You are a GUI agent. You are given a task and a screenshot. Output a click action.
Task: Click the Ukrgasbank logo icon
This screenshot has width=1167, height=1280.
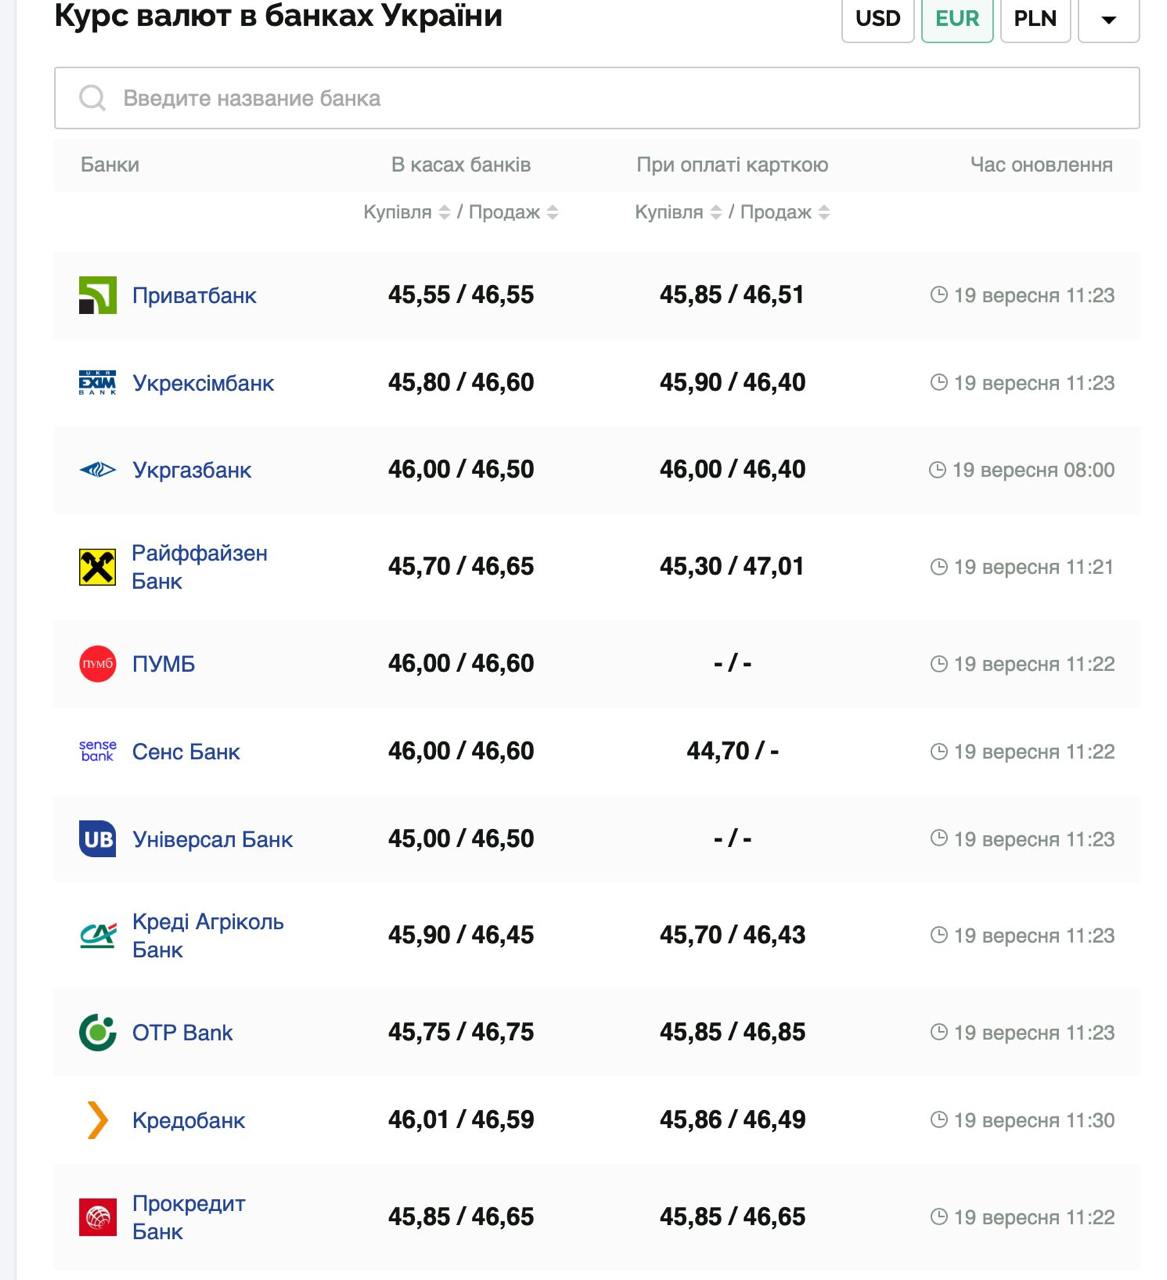click(x=98, y=470)
